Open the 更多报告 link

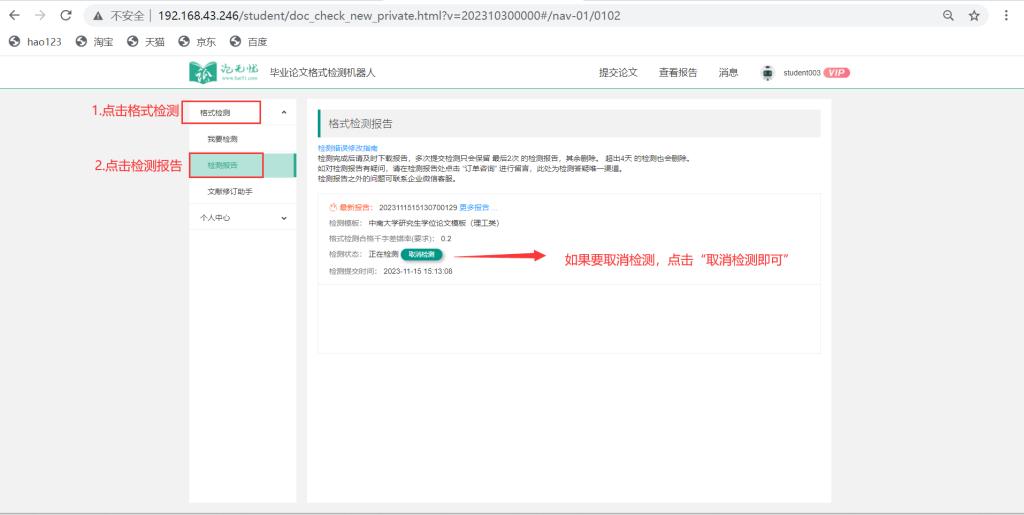click(x=474, y=207)
